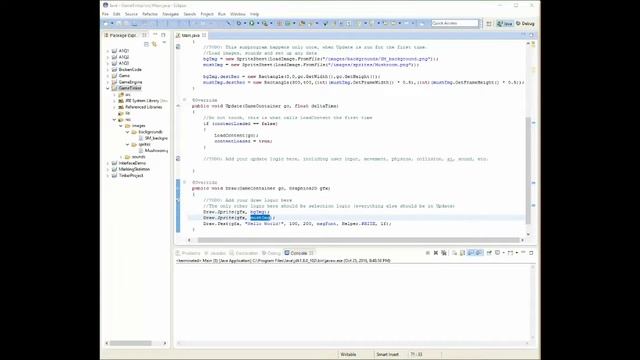Close the Main.java editor tab
640x360 pixels.
pos(204,36)
